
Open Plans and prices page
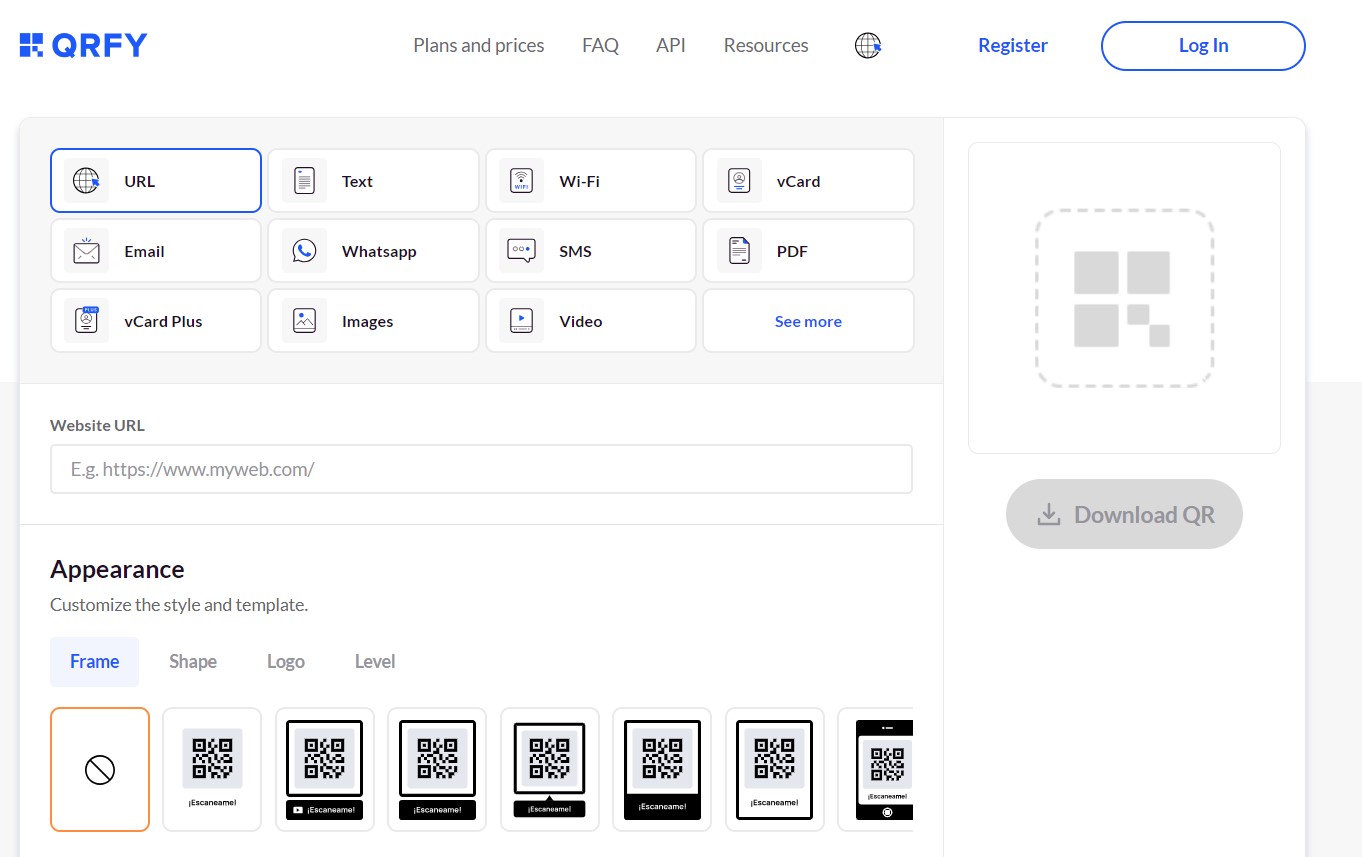click(x=479, y=45)
